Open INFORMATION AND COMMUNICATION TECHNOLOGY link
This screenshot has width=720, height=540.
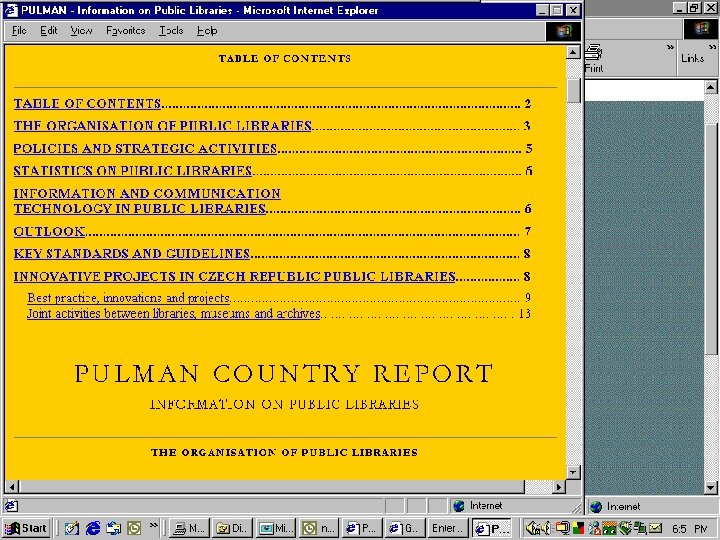click(x=147, y=201)
